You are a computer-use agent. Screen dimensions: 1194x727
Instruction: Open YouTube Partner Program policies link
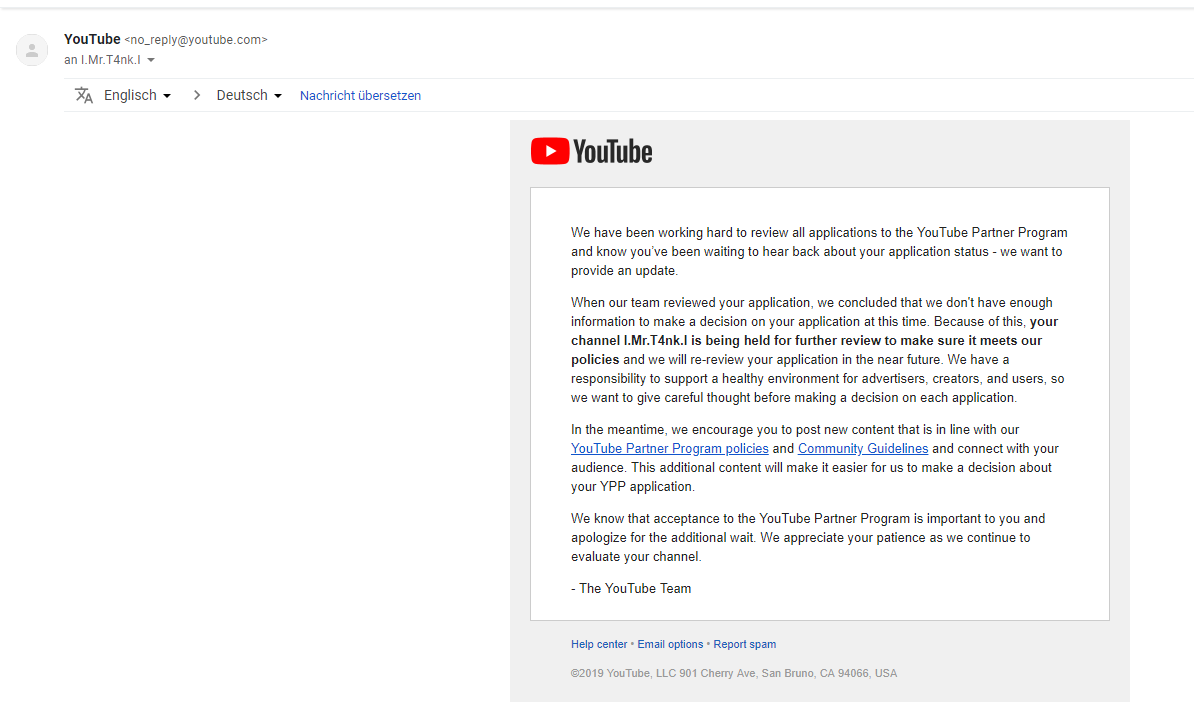coord(669,448)
